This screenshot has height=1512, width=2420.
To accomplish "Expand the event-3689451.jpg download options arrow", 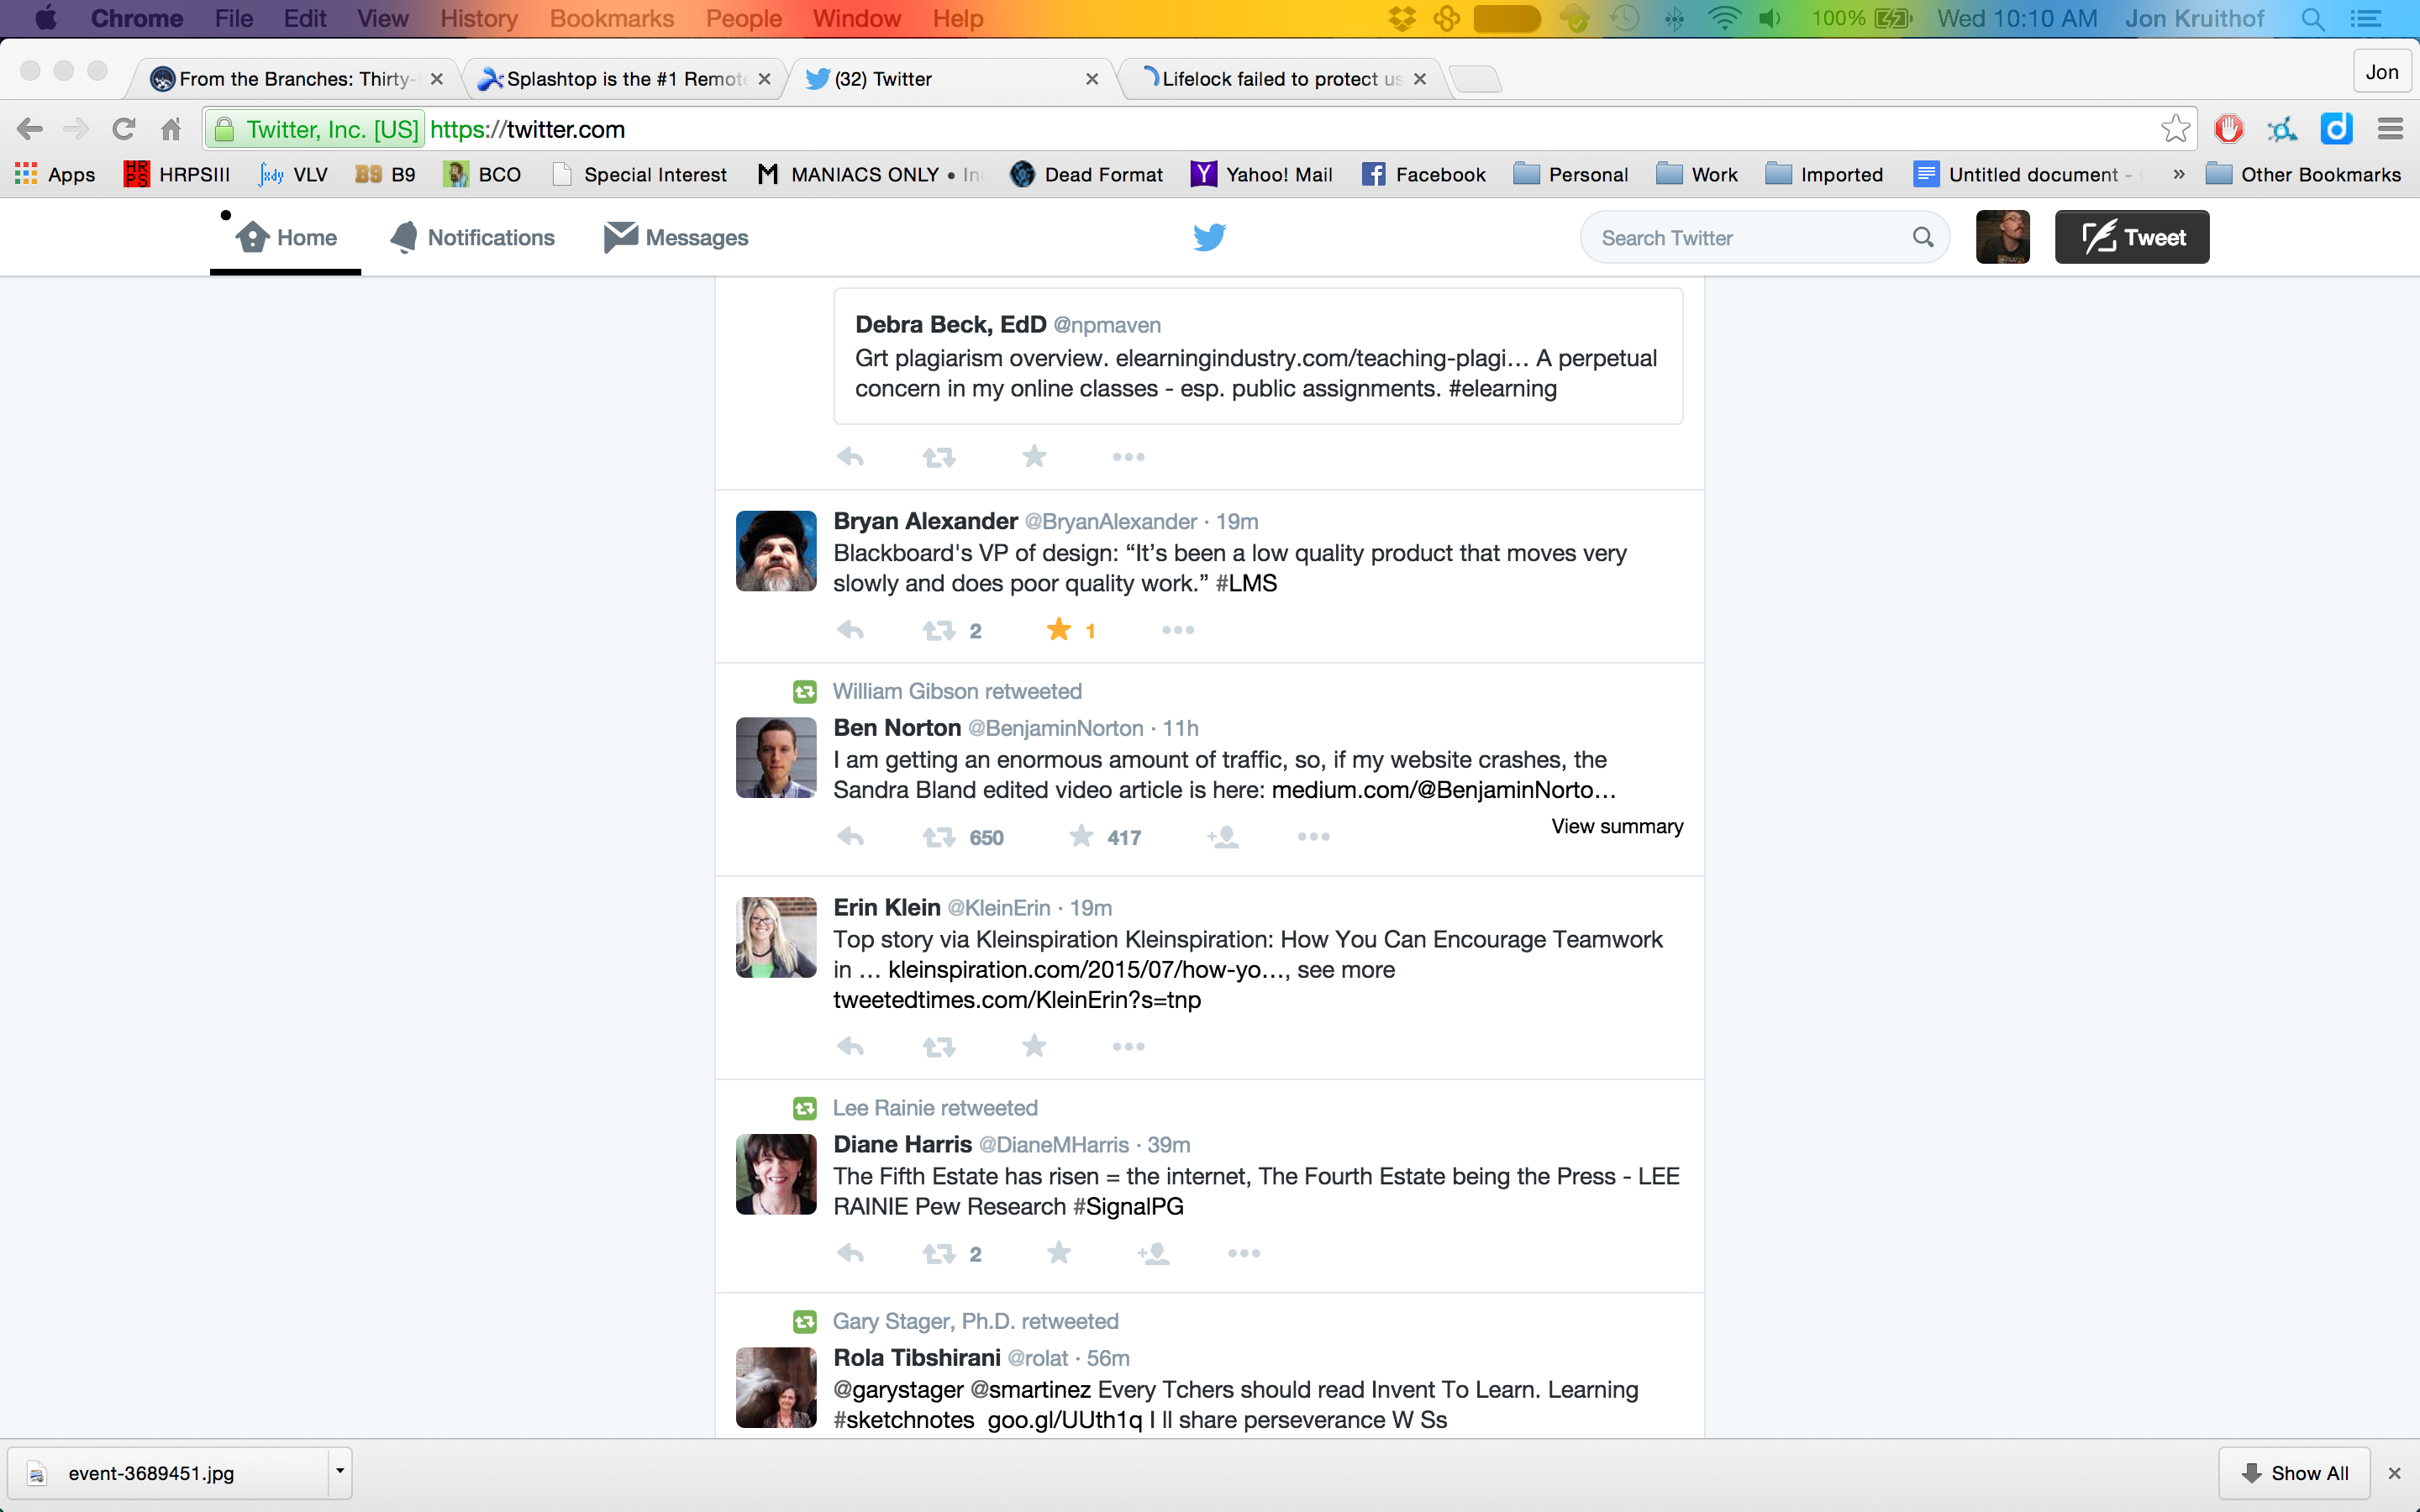I will [340, 1471].
